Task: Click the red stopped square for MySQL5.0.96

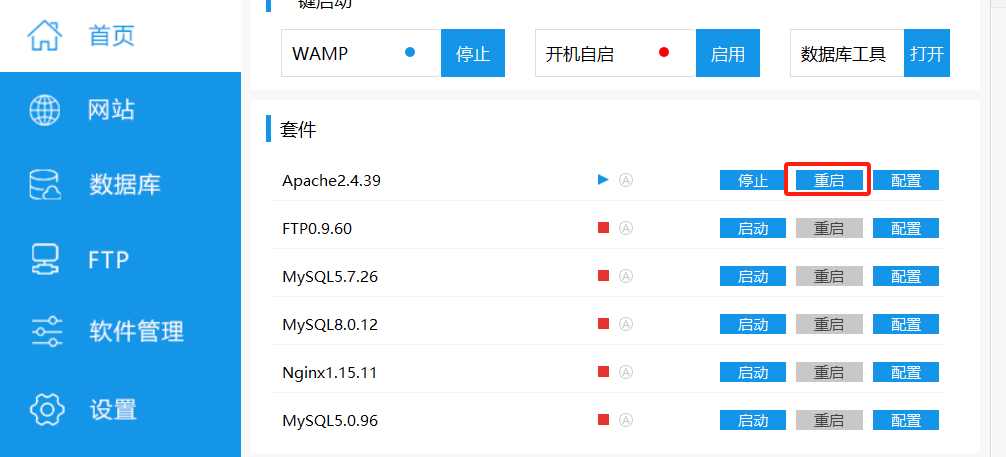Action: (x=603, y=420)
